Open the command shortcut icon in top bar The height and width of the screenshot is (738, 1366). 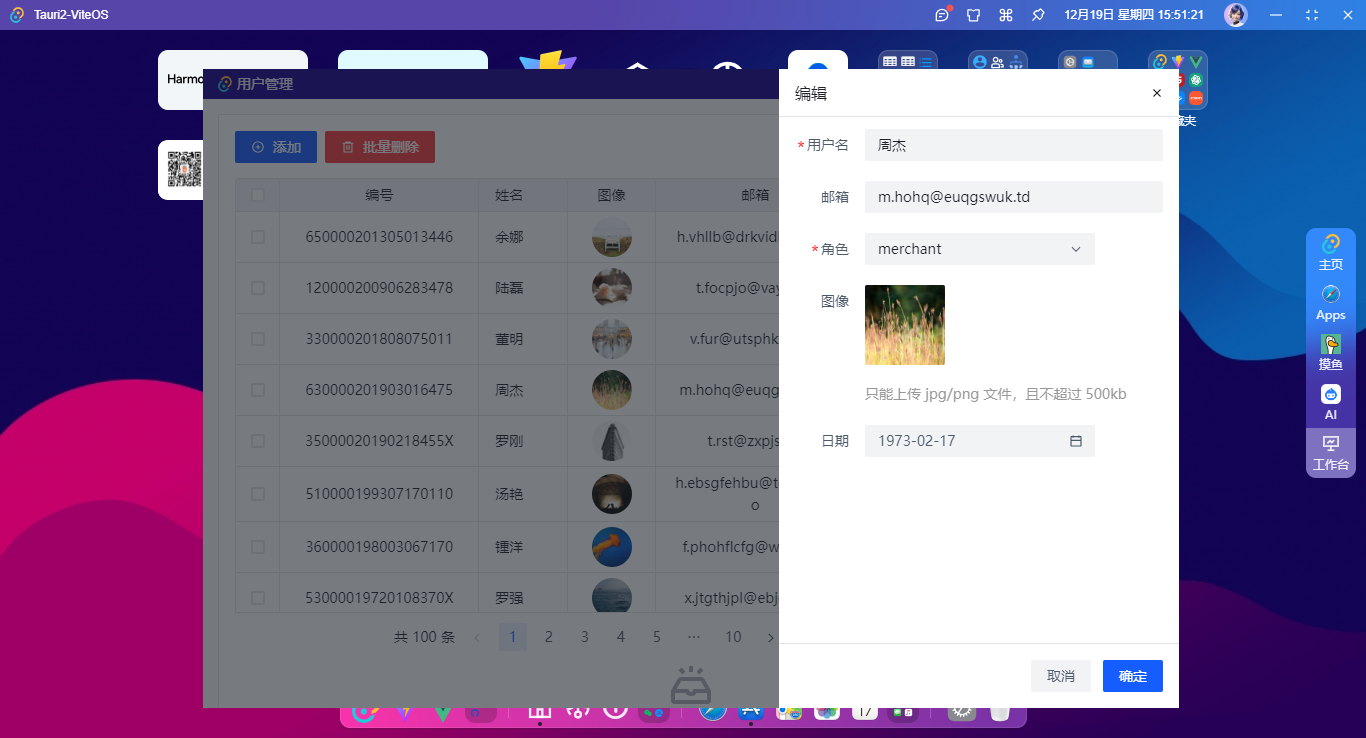point(1006,15)
